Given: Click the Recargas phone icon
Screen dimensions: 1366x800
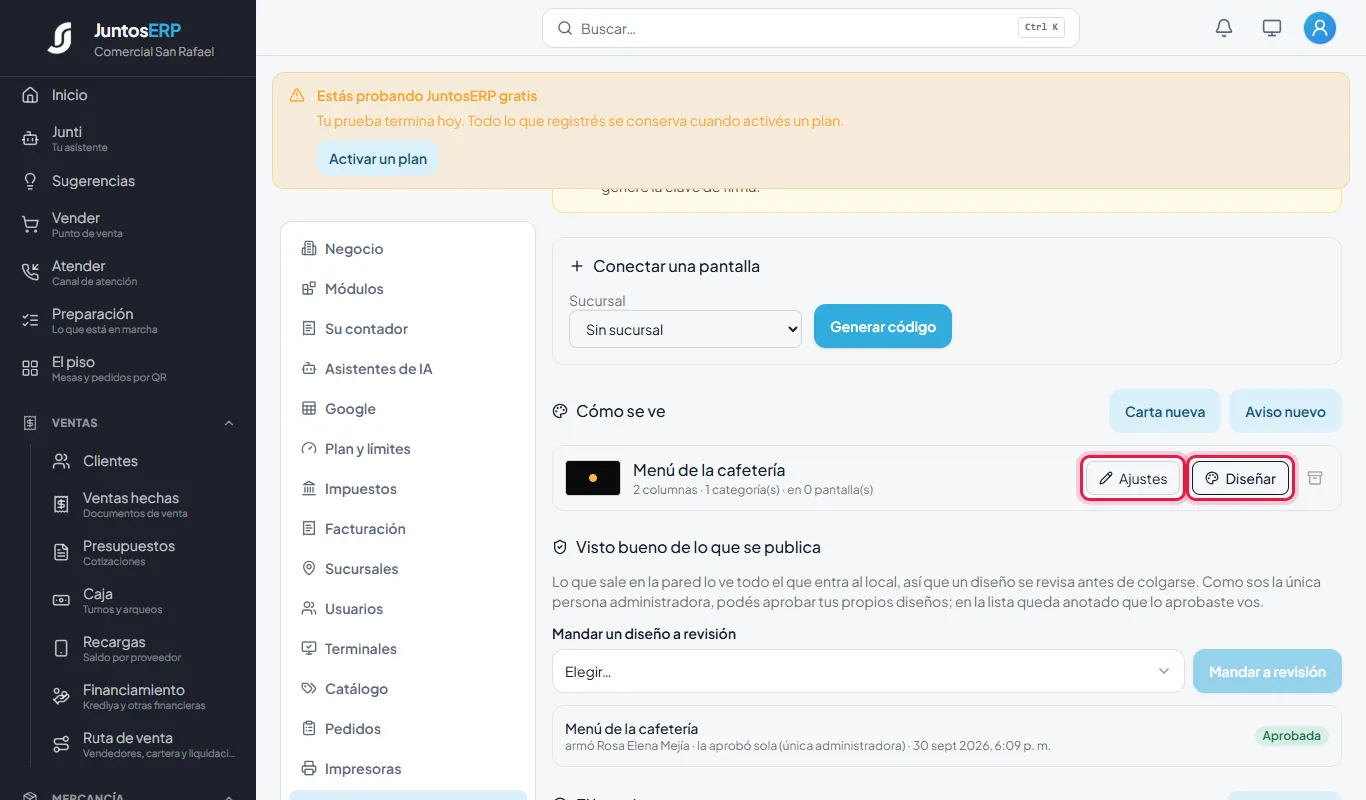Looking at the screenshot, I should tap(61, 649).
